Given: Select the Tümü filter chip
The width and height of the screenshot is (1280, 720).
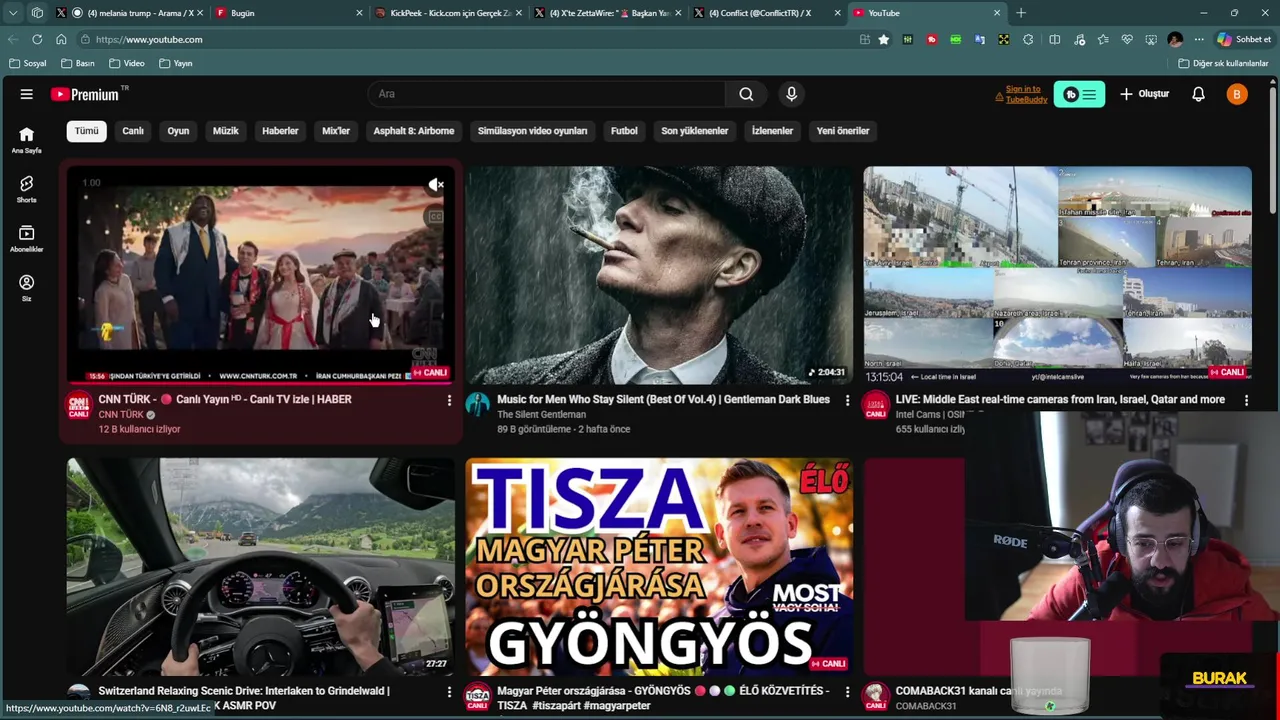Looking at the screenshot, I should coord(87,131).
